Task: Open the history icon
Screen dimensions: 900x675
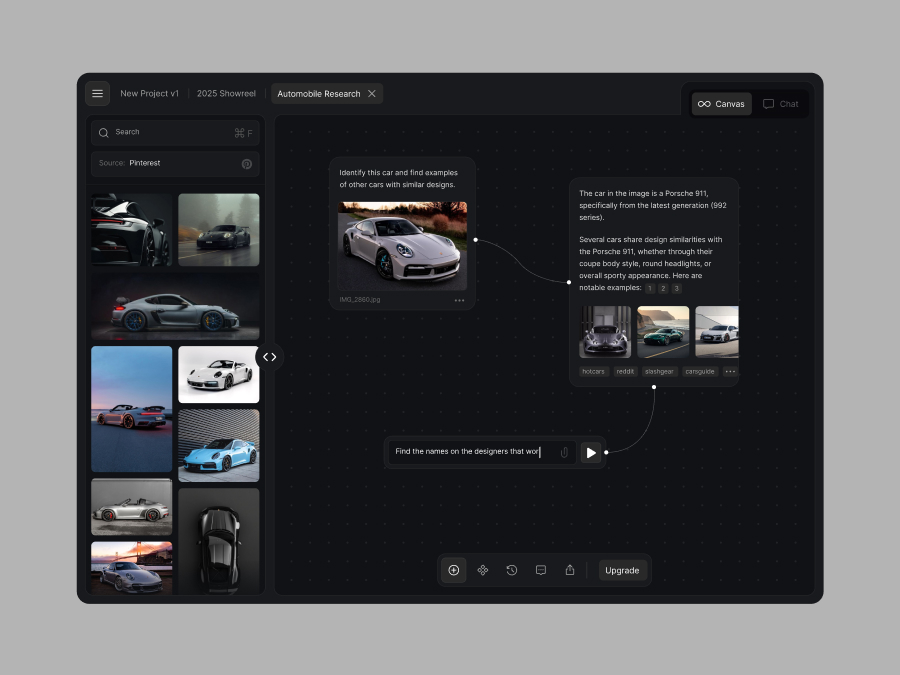Action: [512, 570]
